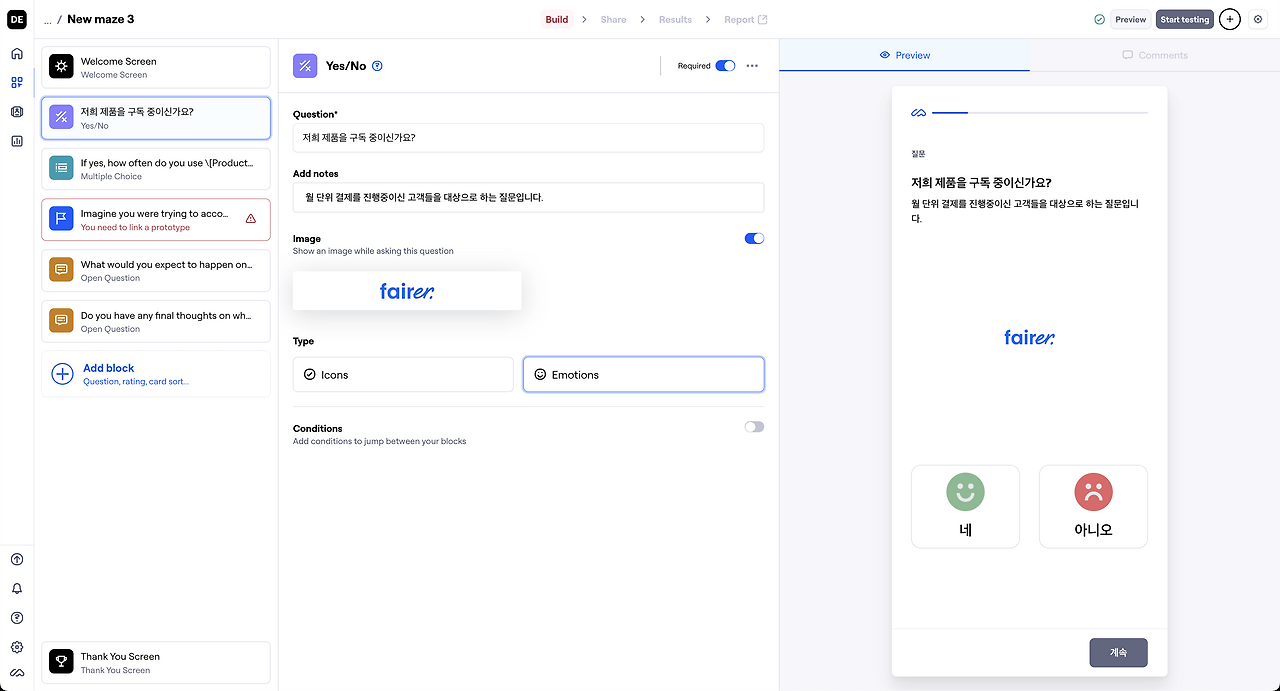Select the 'Do you have any final thoughts' block

(x=156, y=321)
